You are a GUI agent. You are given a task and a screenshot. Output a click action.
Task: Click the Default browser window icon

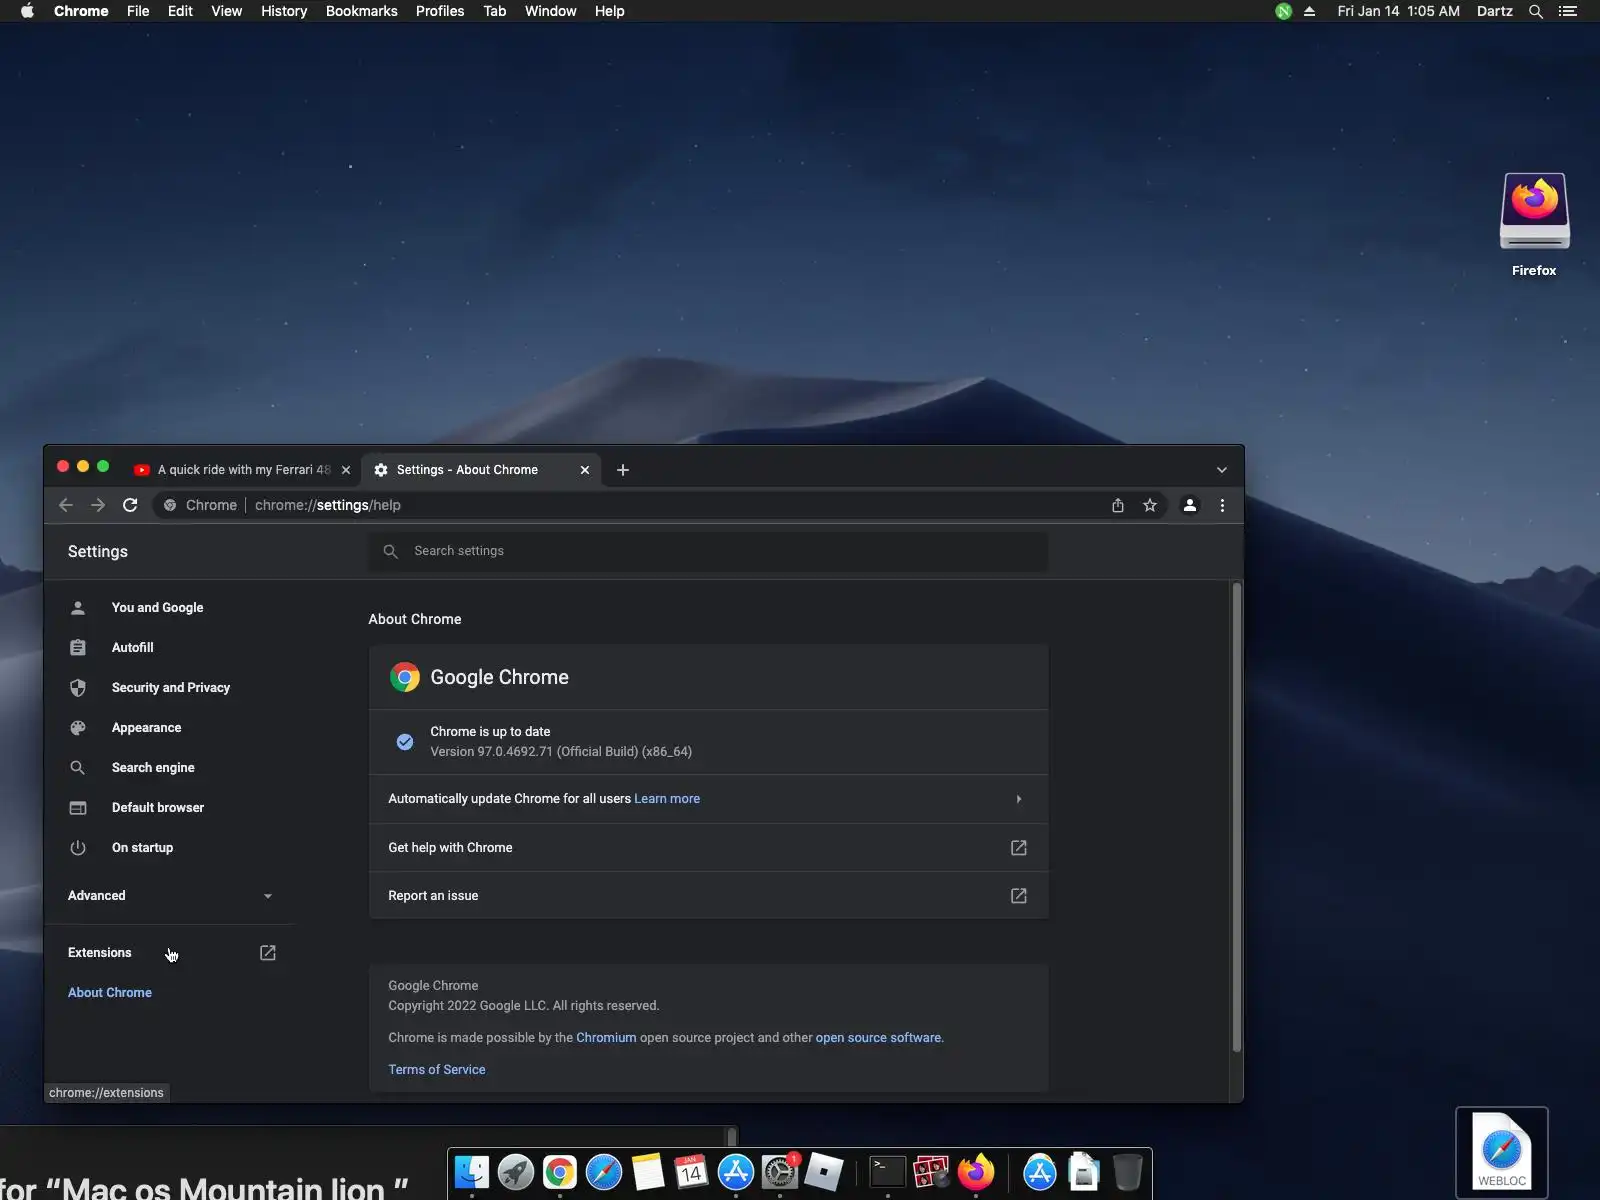tap(78, 808)
